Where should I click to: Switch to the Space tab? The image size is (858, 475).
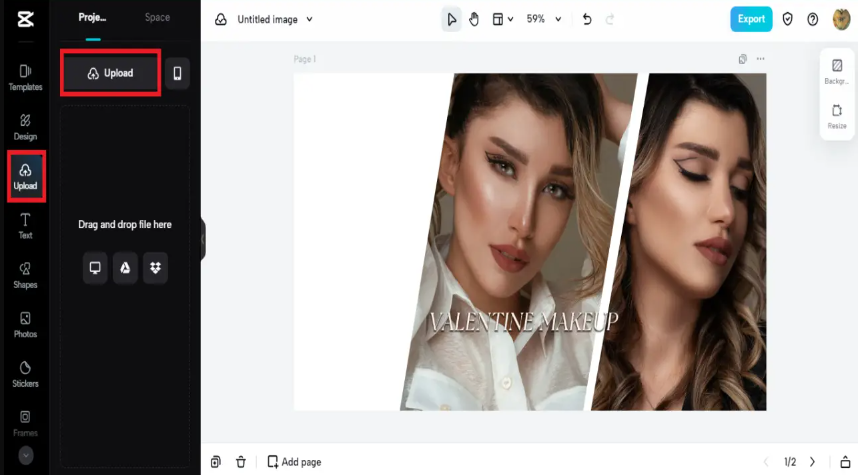[157, 18]
